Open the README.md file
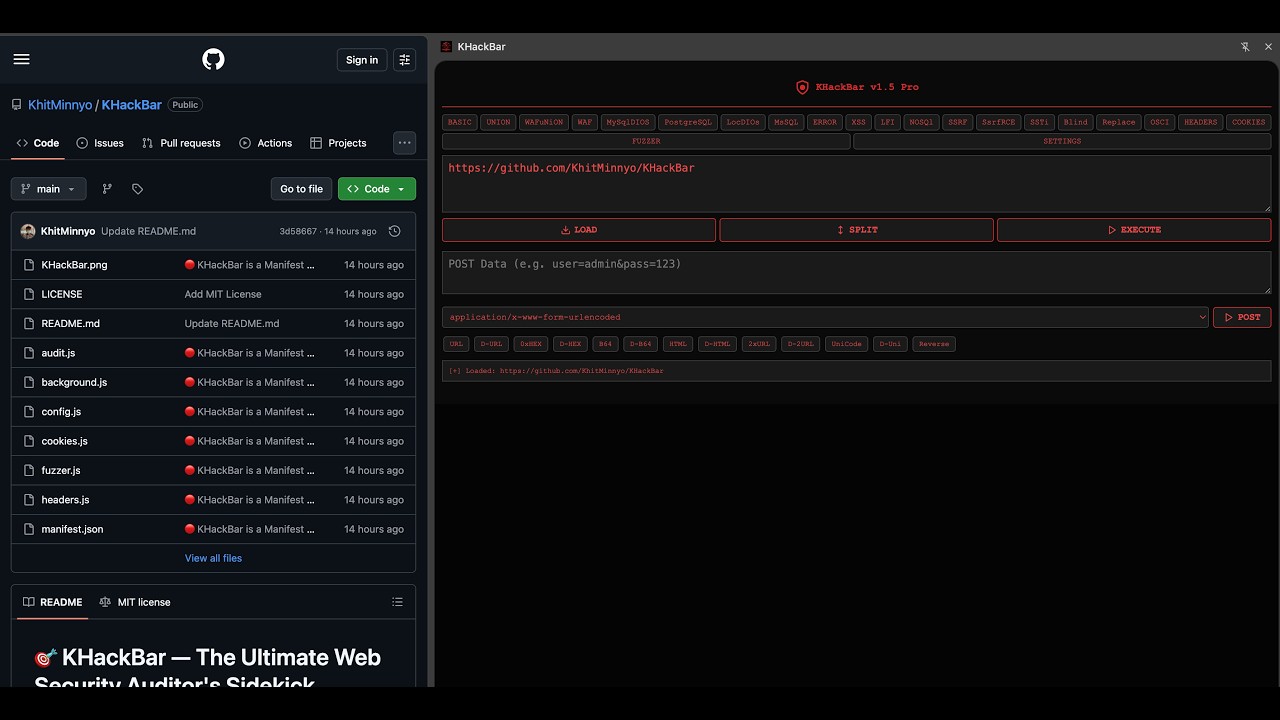This screenshot has height=720, width=1280. 70,324
